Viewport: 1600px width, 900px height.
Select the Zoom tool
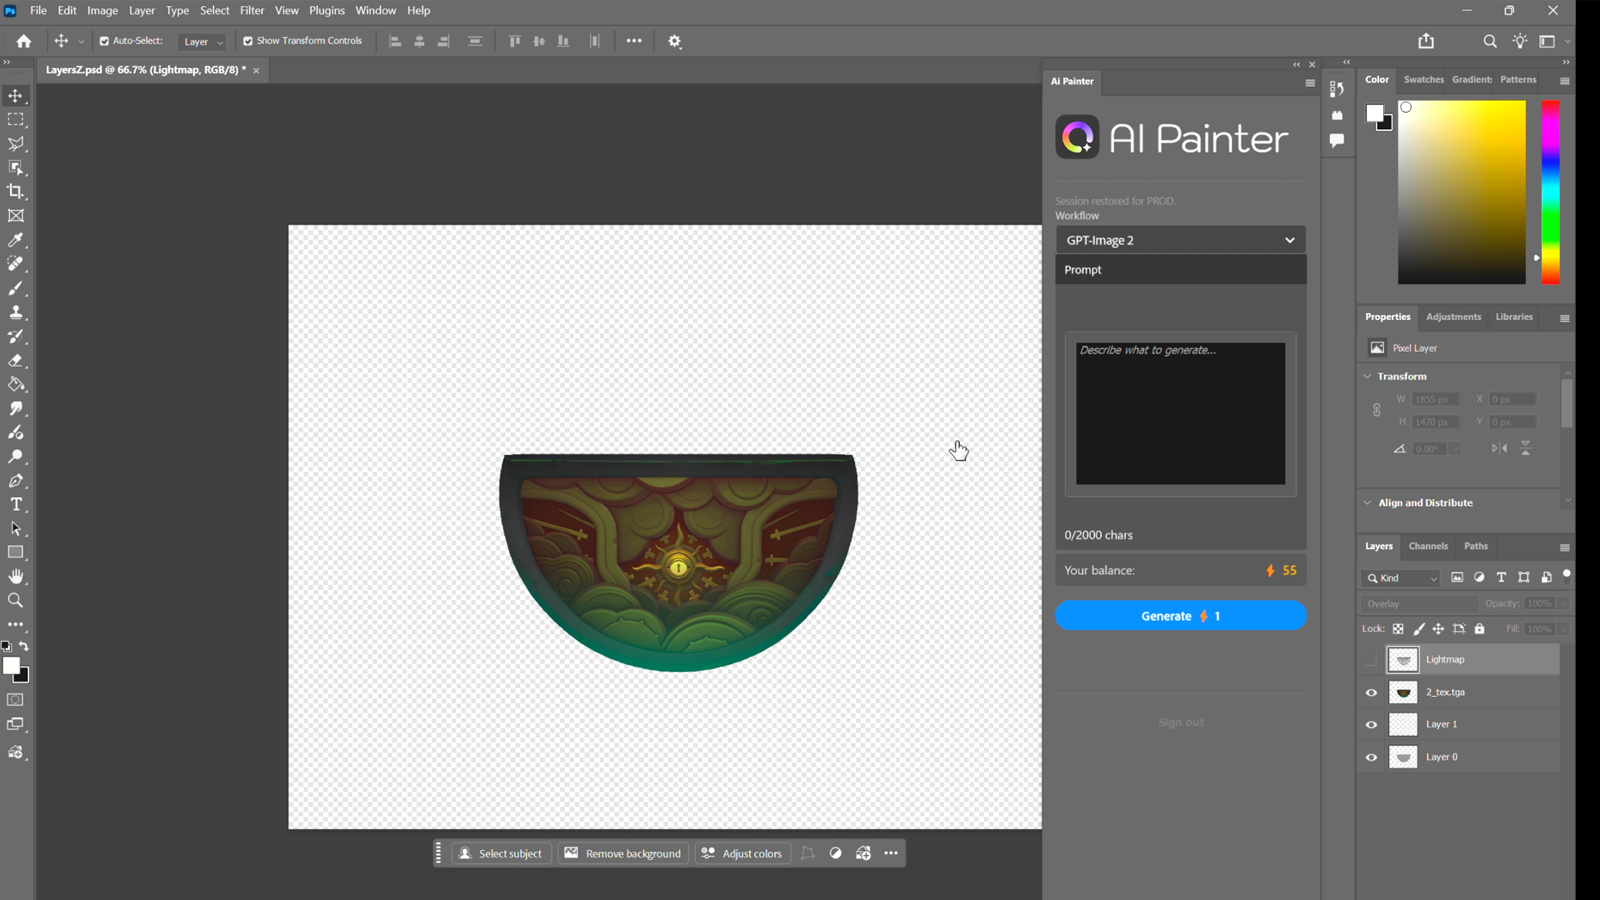[16, 600]
